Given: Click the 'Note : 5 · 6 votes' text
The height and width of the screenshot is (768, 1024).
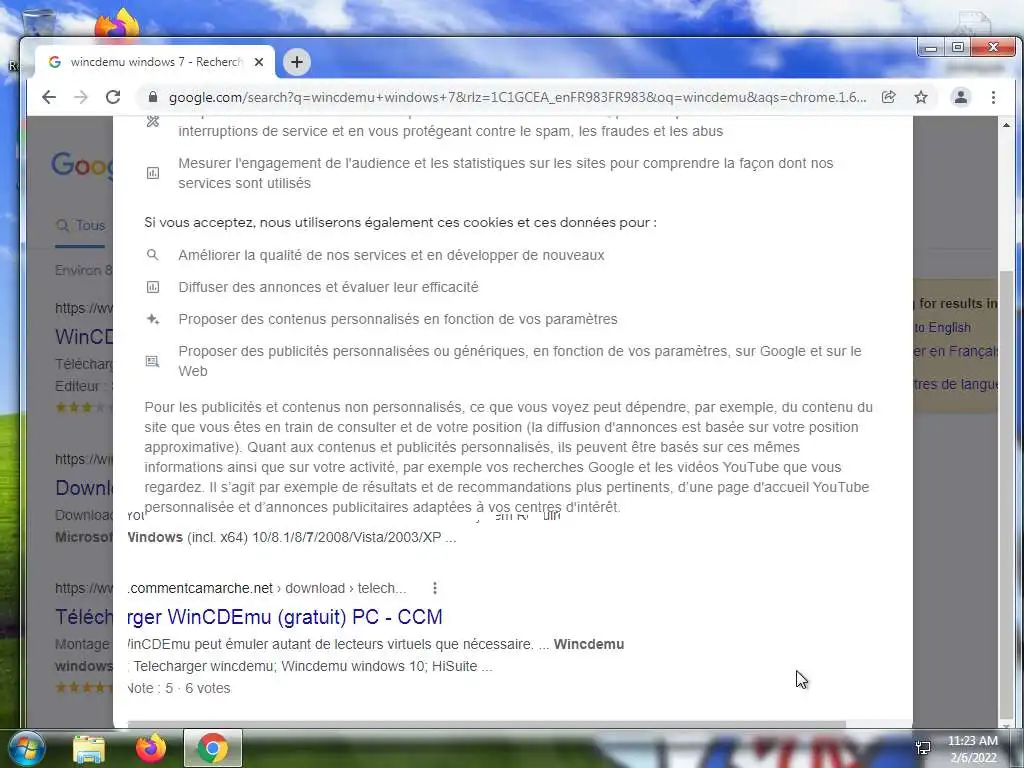Looking at the screenshot, I should click(179, 688).
